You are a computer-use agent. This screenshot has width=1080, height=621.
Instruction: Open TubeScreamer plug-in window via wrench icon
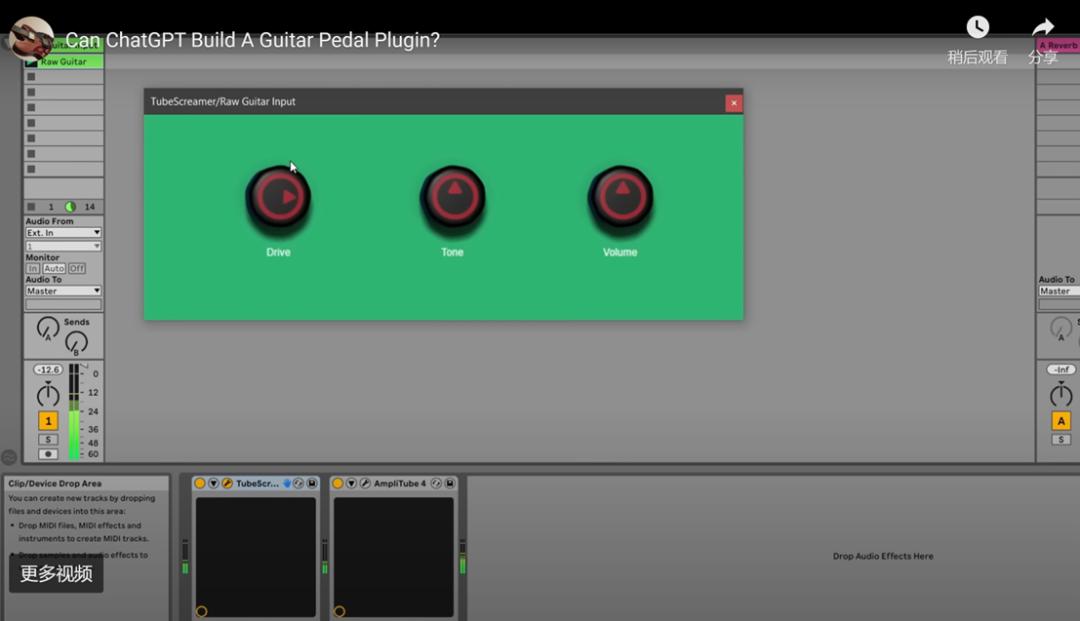click(227, 483)
